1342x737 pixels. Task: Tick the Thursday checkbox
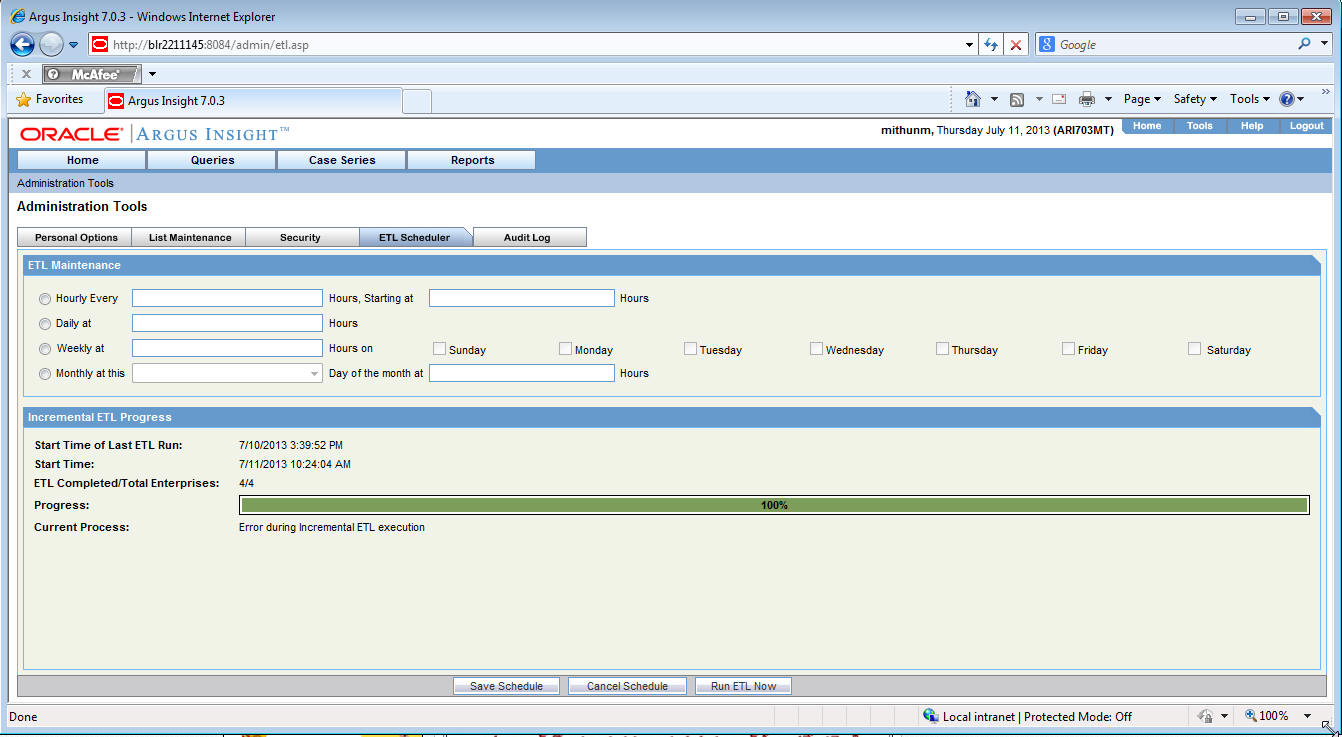click(942, 349)
